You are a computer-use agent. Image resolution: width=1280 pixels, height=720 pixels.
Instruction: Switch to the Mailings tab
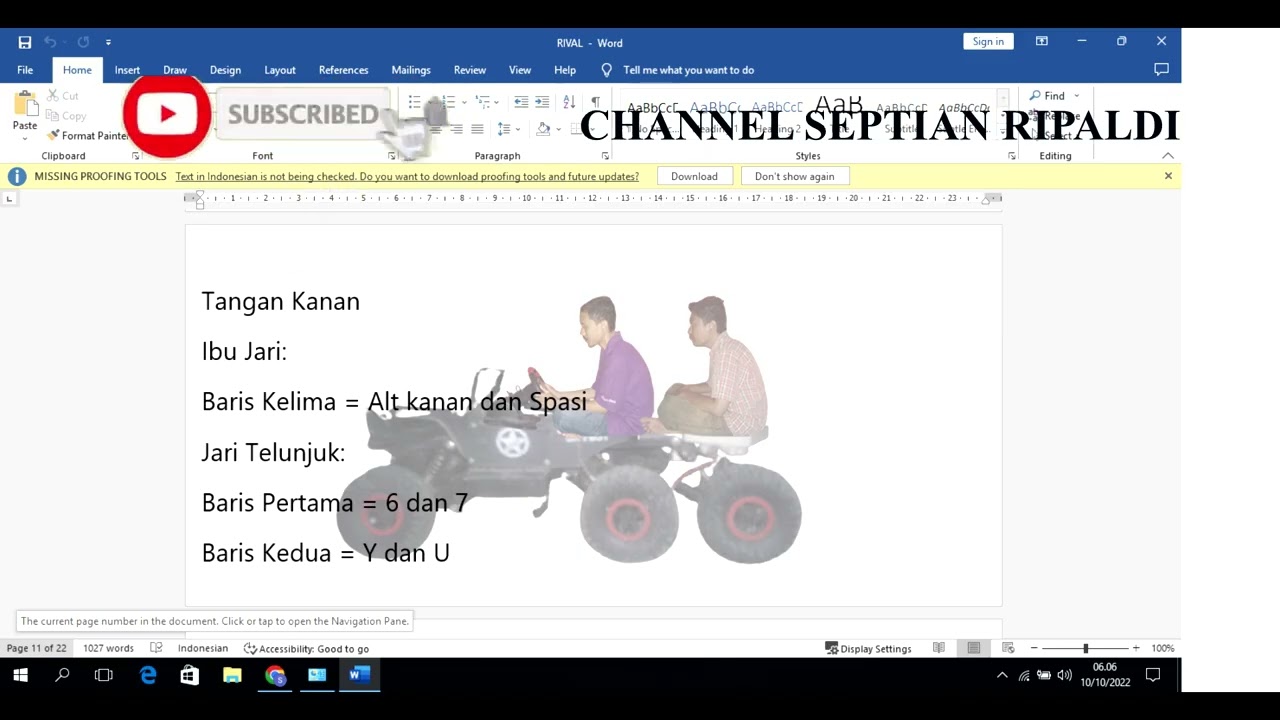point(411,70)
